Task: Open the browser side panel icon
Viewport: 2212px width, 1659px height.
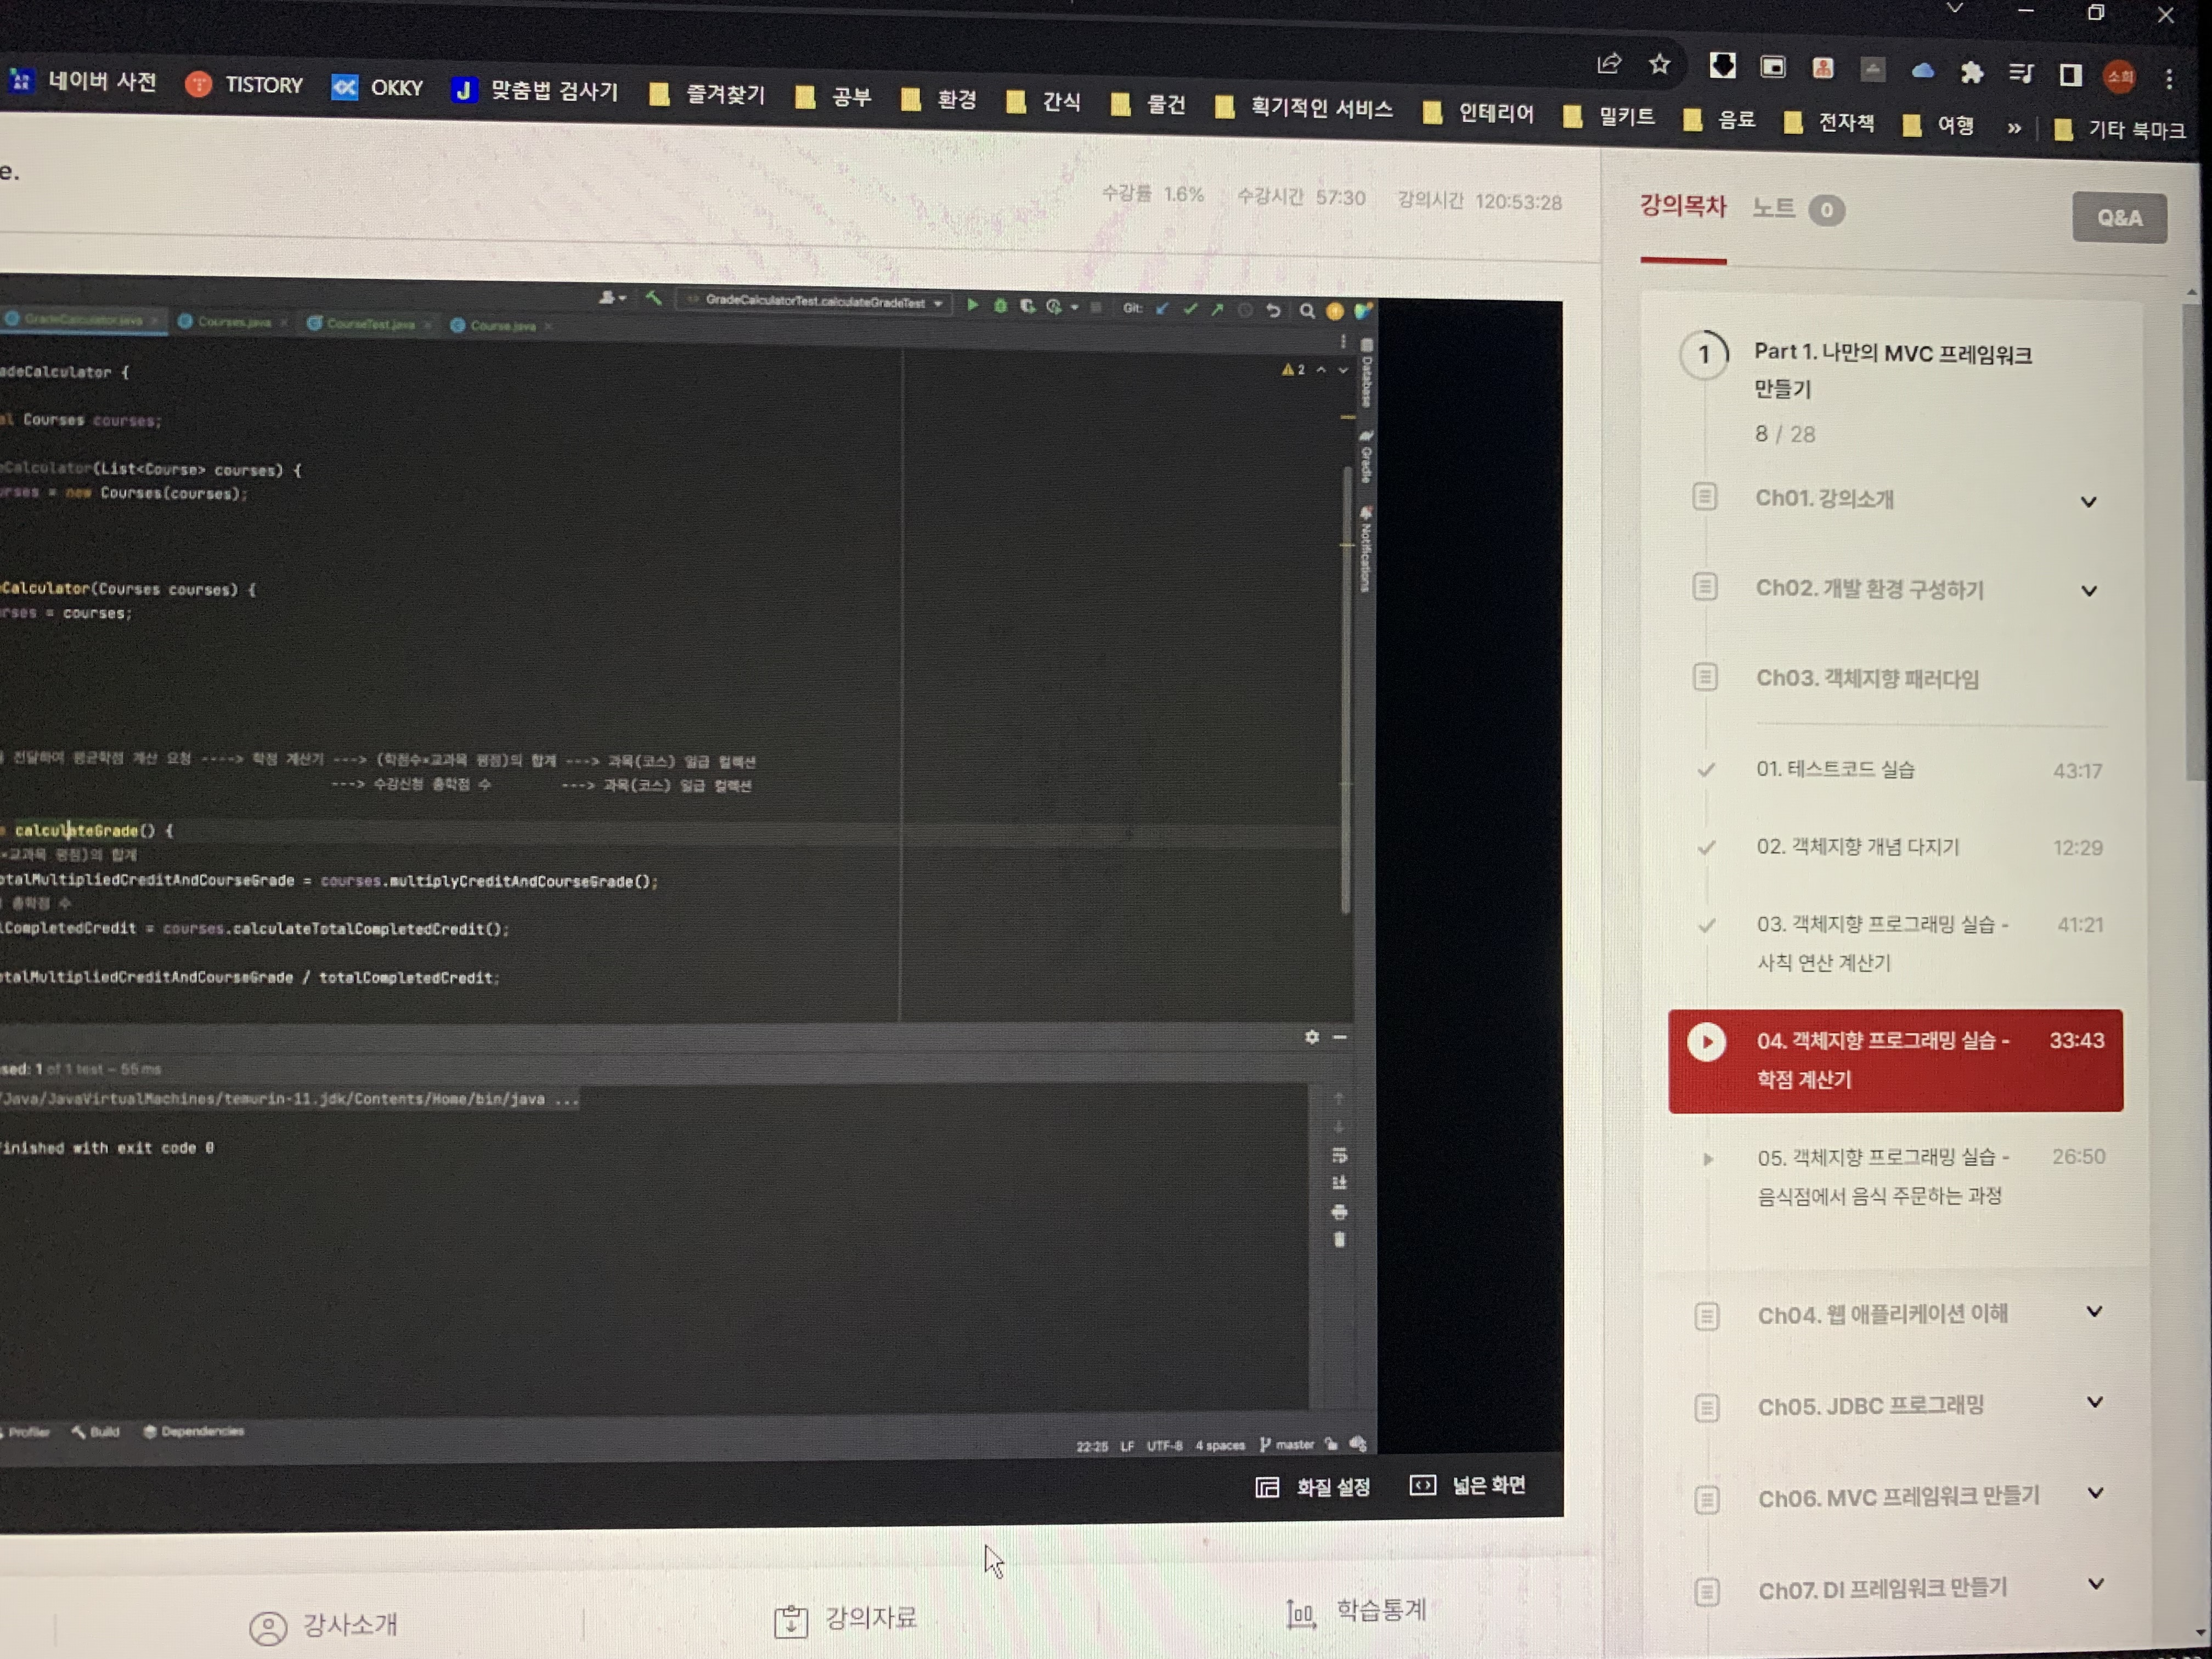Action: (x=2070, y=75)
